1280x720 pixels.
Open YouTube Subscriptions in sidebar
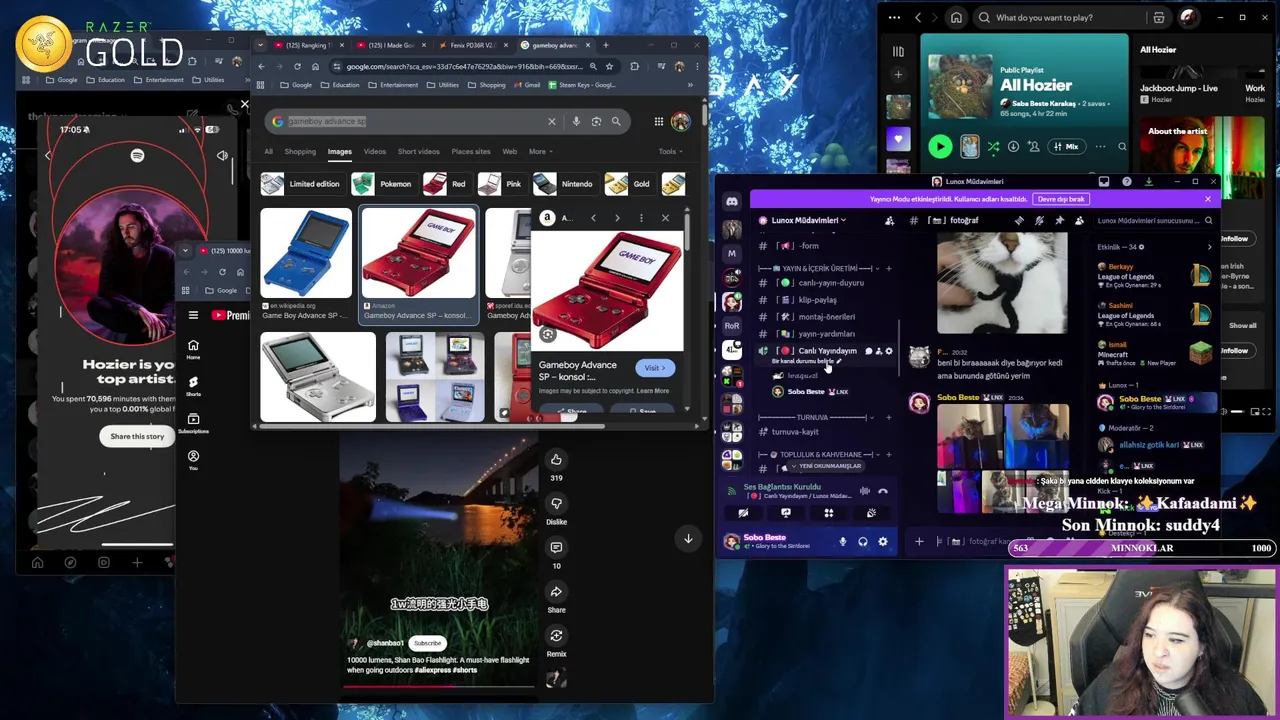tap(193, 423)
